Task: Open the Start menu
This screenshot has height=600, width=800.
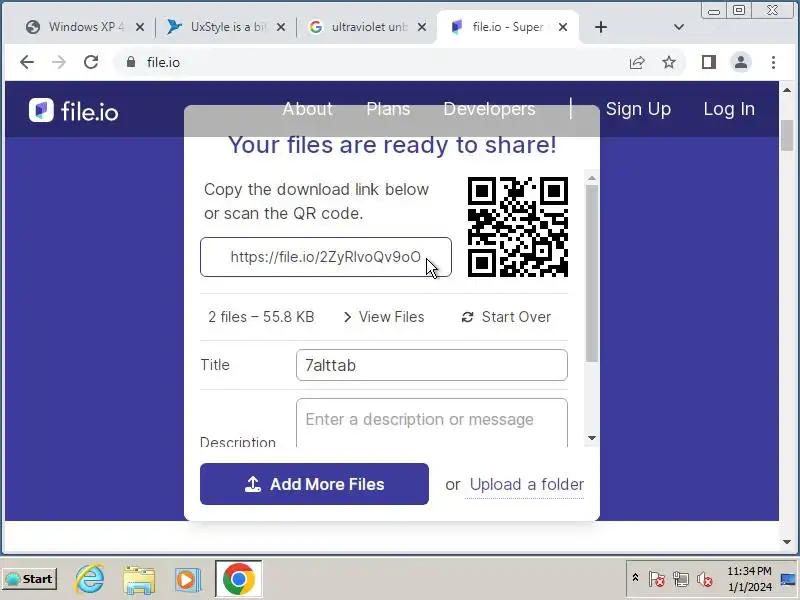Action: click(30, 579)
